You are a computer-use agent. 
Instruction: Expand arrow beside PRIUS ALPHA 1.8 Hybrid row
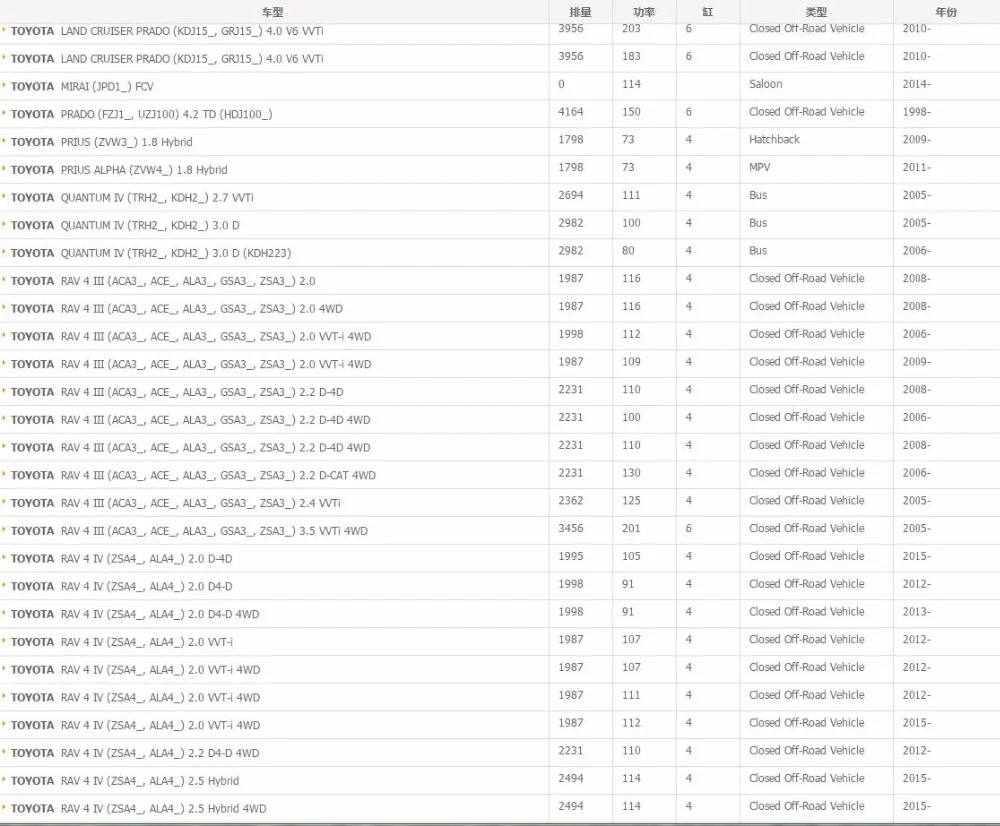[x=4, y=168]
